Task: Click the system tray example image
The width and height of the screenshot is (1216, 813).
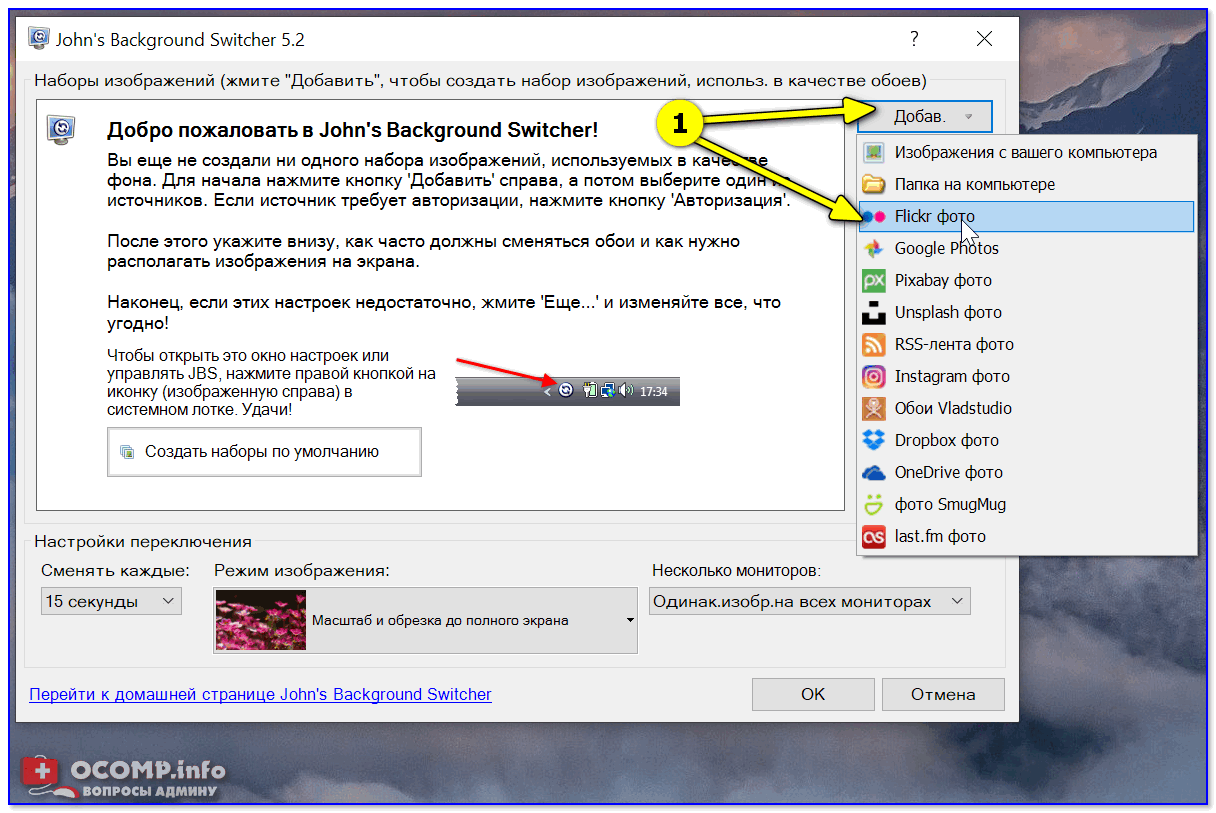Action: coord(567,391)
